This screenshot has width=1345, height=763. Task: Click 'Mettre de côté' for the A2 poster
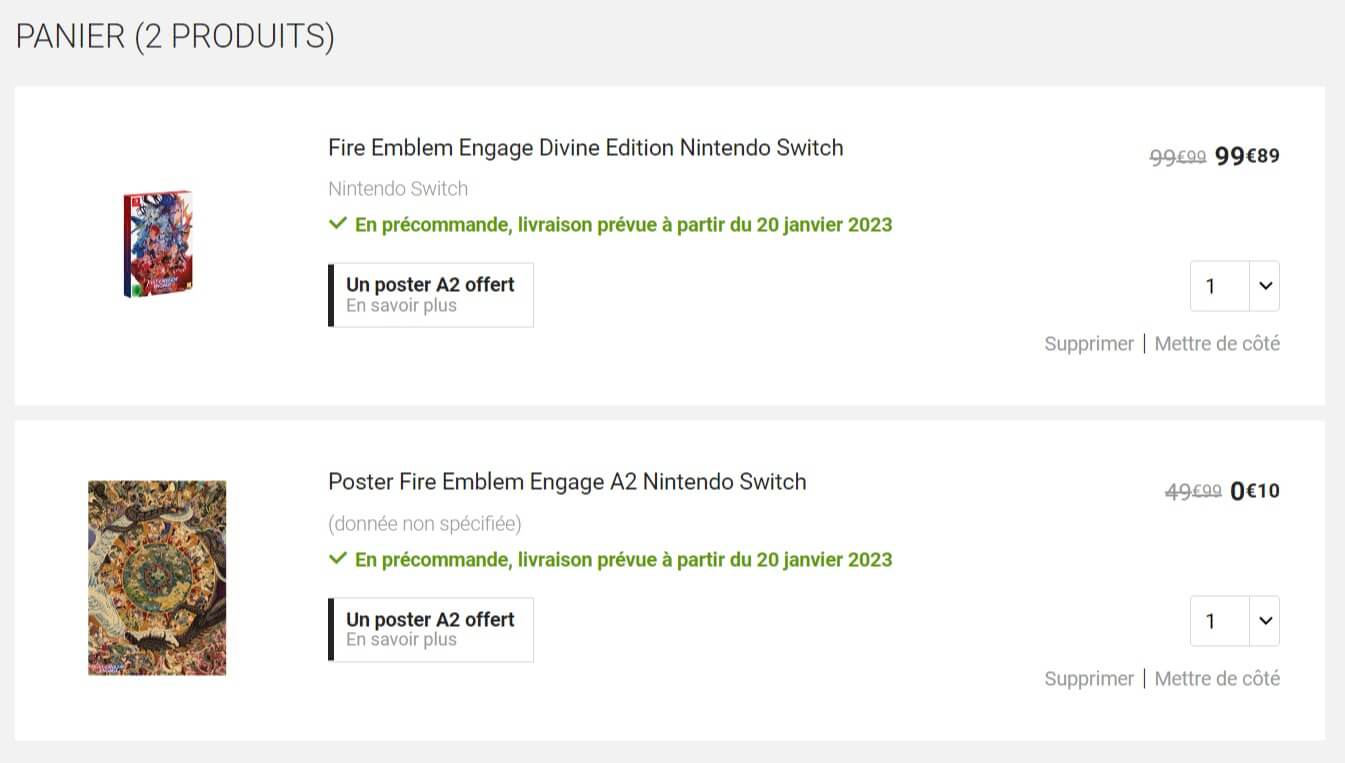pos(1217,679)
